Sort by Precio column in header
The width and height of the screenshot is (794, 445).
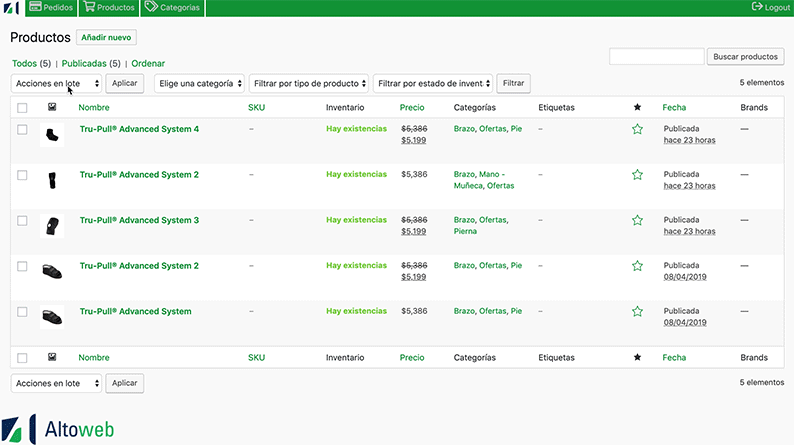pyautogui.click(x=412, y=107)
